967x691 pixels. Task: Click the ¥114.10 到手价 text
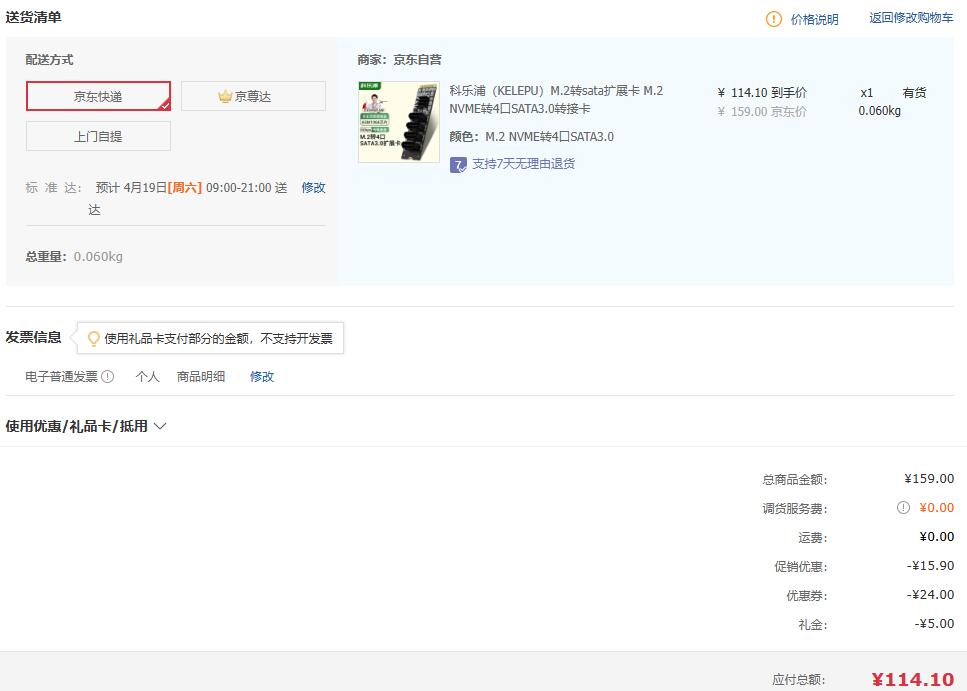pyautogui.click(x=762, y=93)
